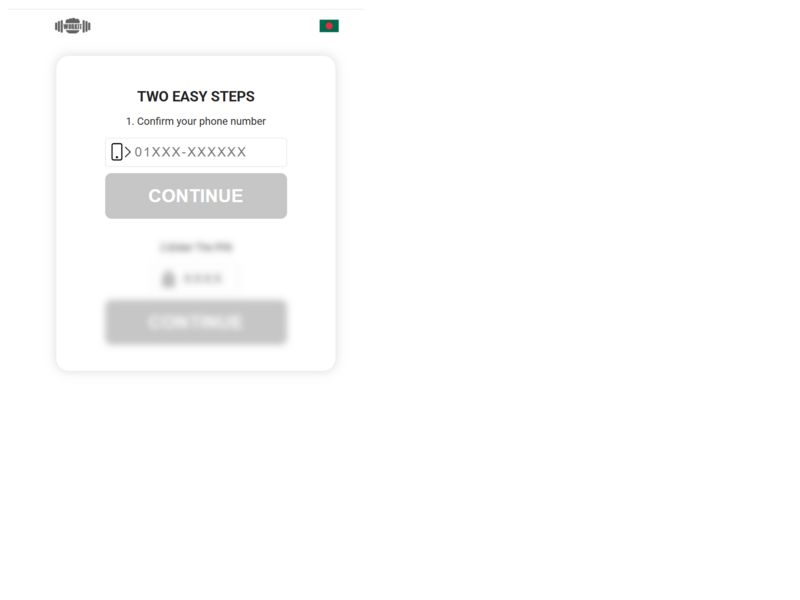Click the red circle on the flag
800x600 pixels.
329,26
